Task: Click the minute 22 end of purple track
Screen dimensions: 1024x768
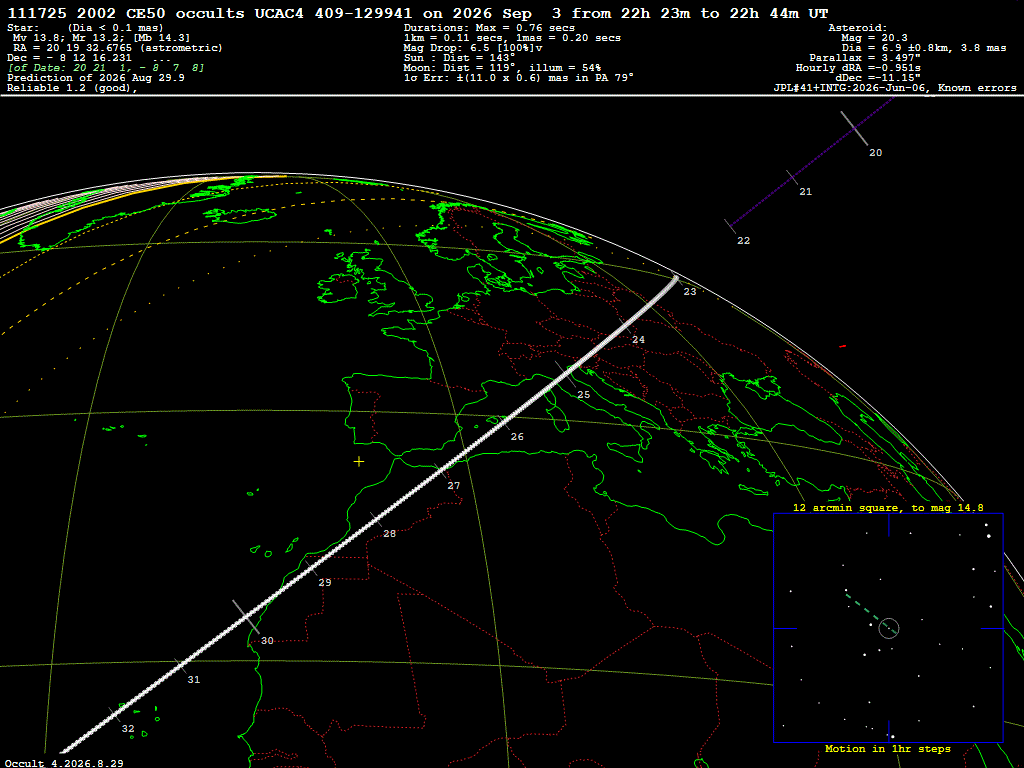Action: 730,226
